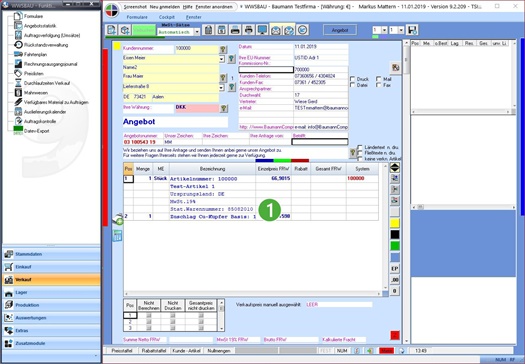
Task: Select the yellow color swatch beside table
Action: click(x=395, y=223)
